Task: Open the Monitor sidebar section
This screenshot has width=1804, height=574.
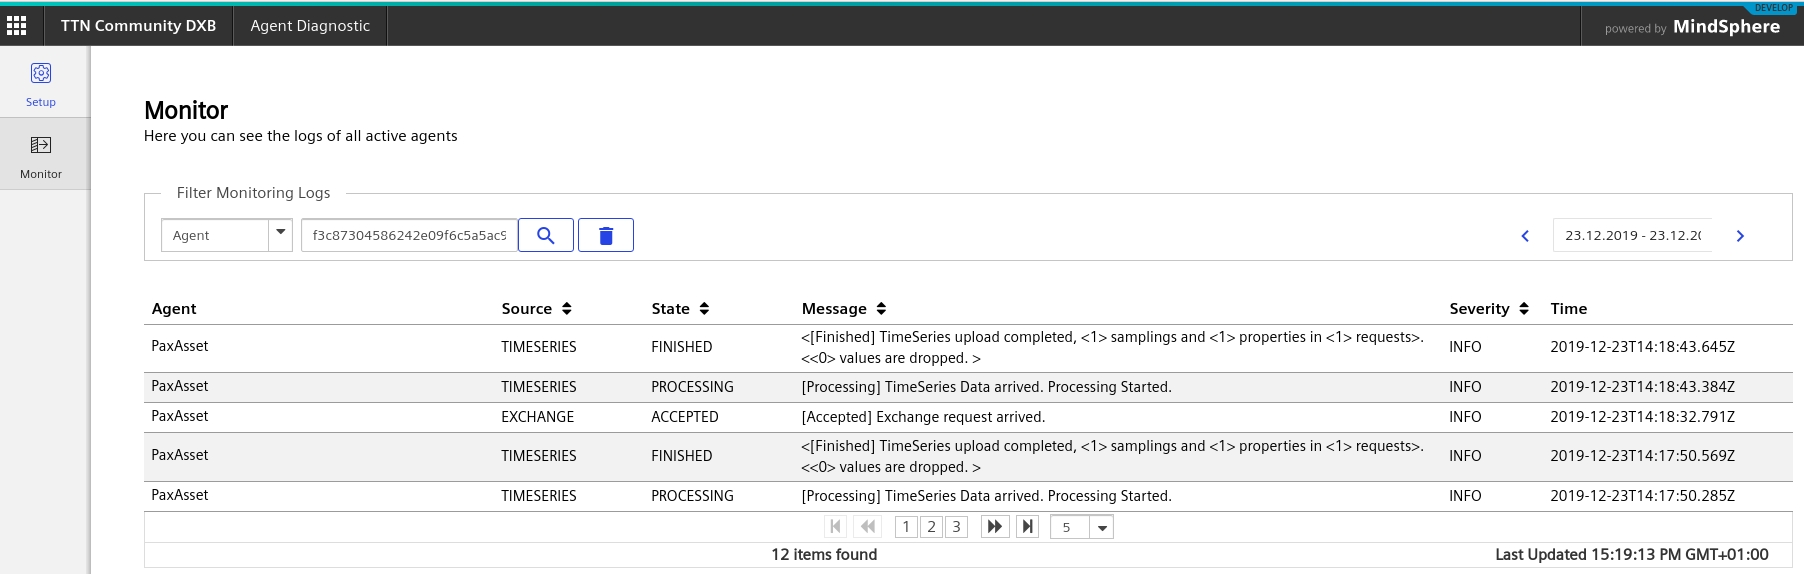Action: click(x=41, y=155)
